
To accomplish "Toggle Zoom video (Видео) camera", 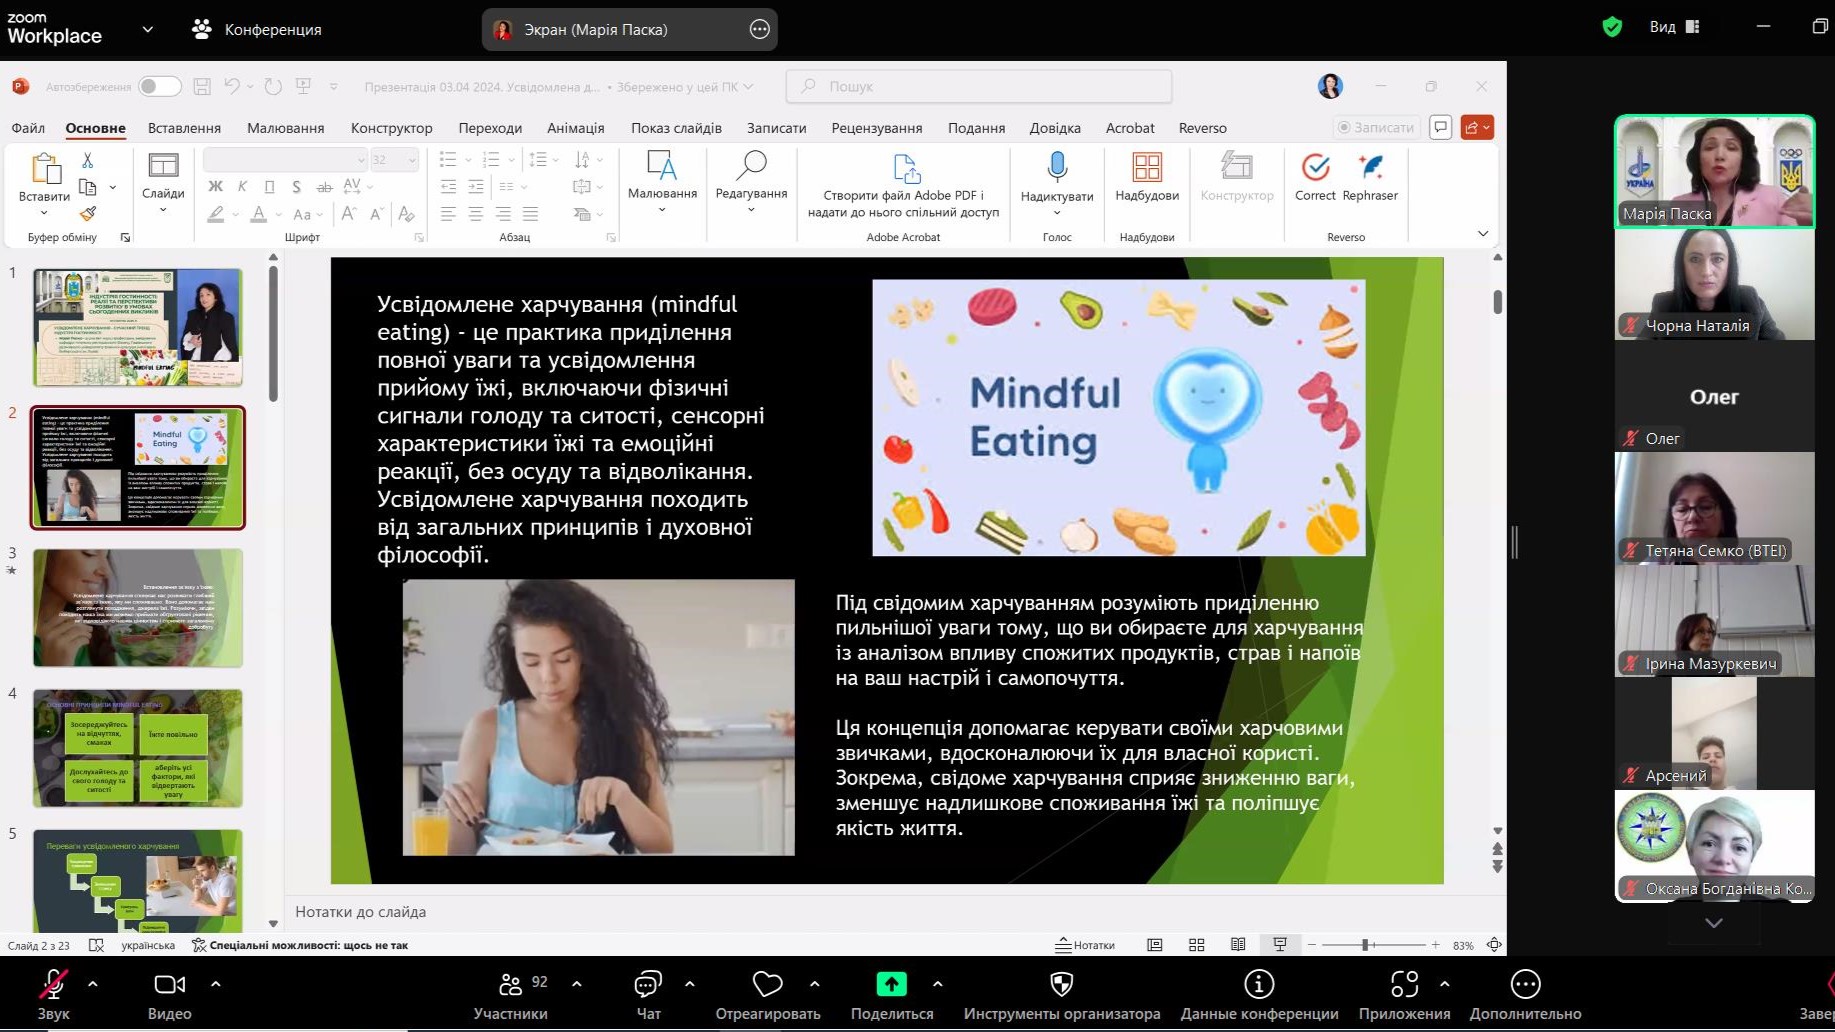I will (x=169, y=985).
